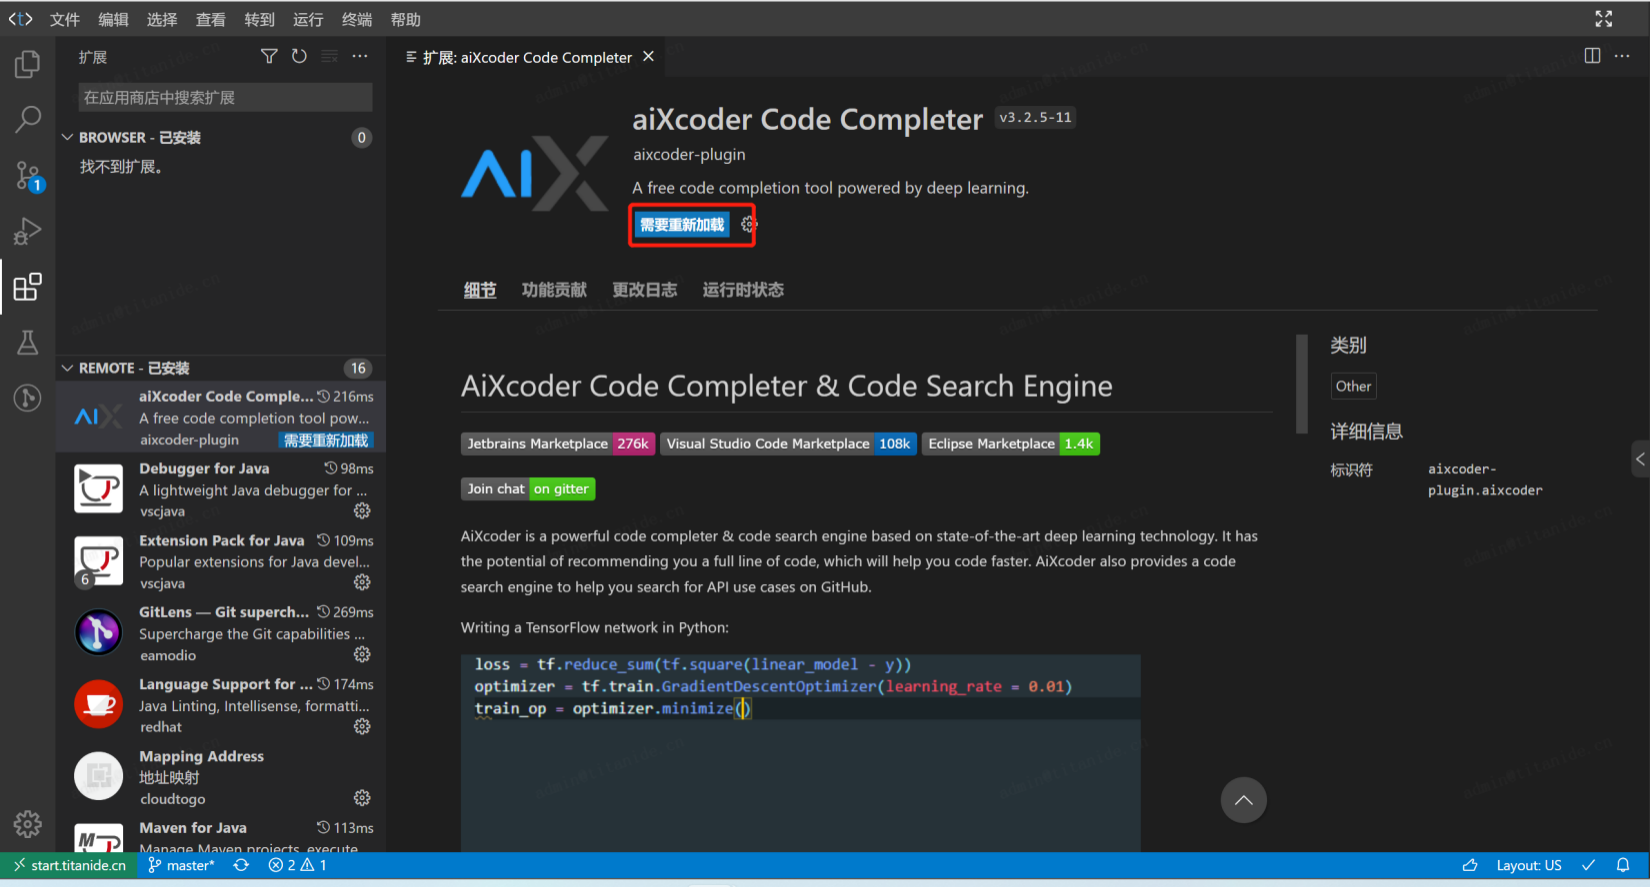Click the 需要重新加载 button in extension header
Viewport: 1650px width, 888px height.
tap(682, 225)
